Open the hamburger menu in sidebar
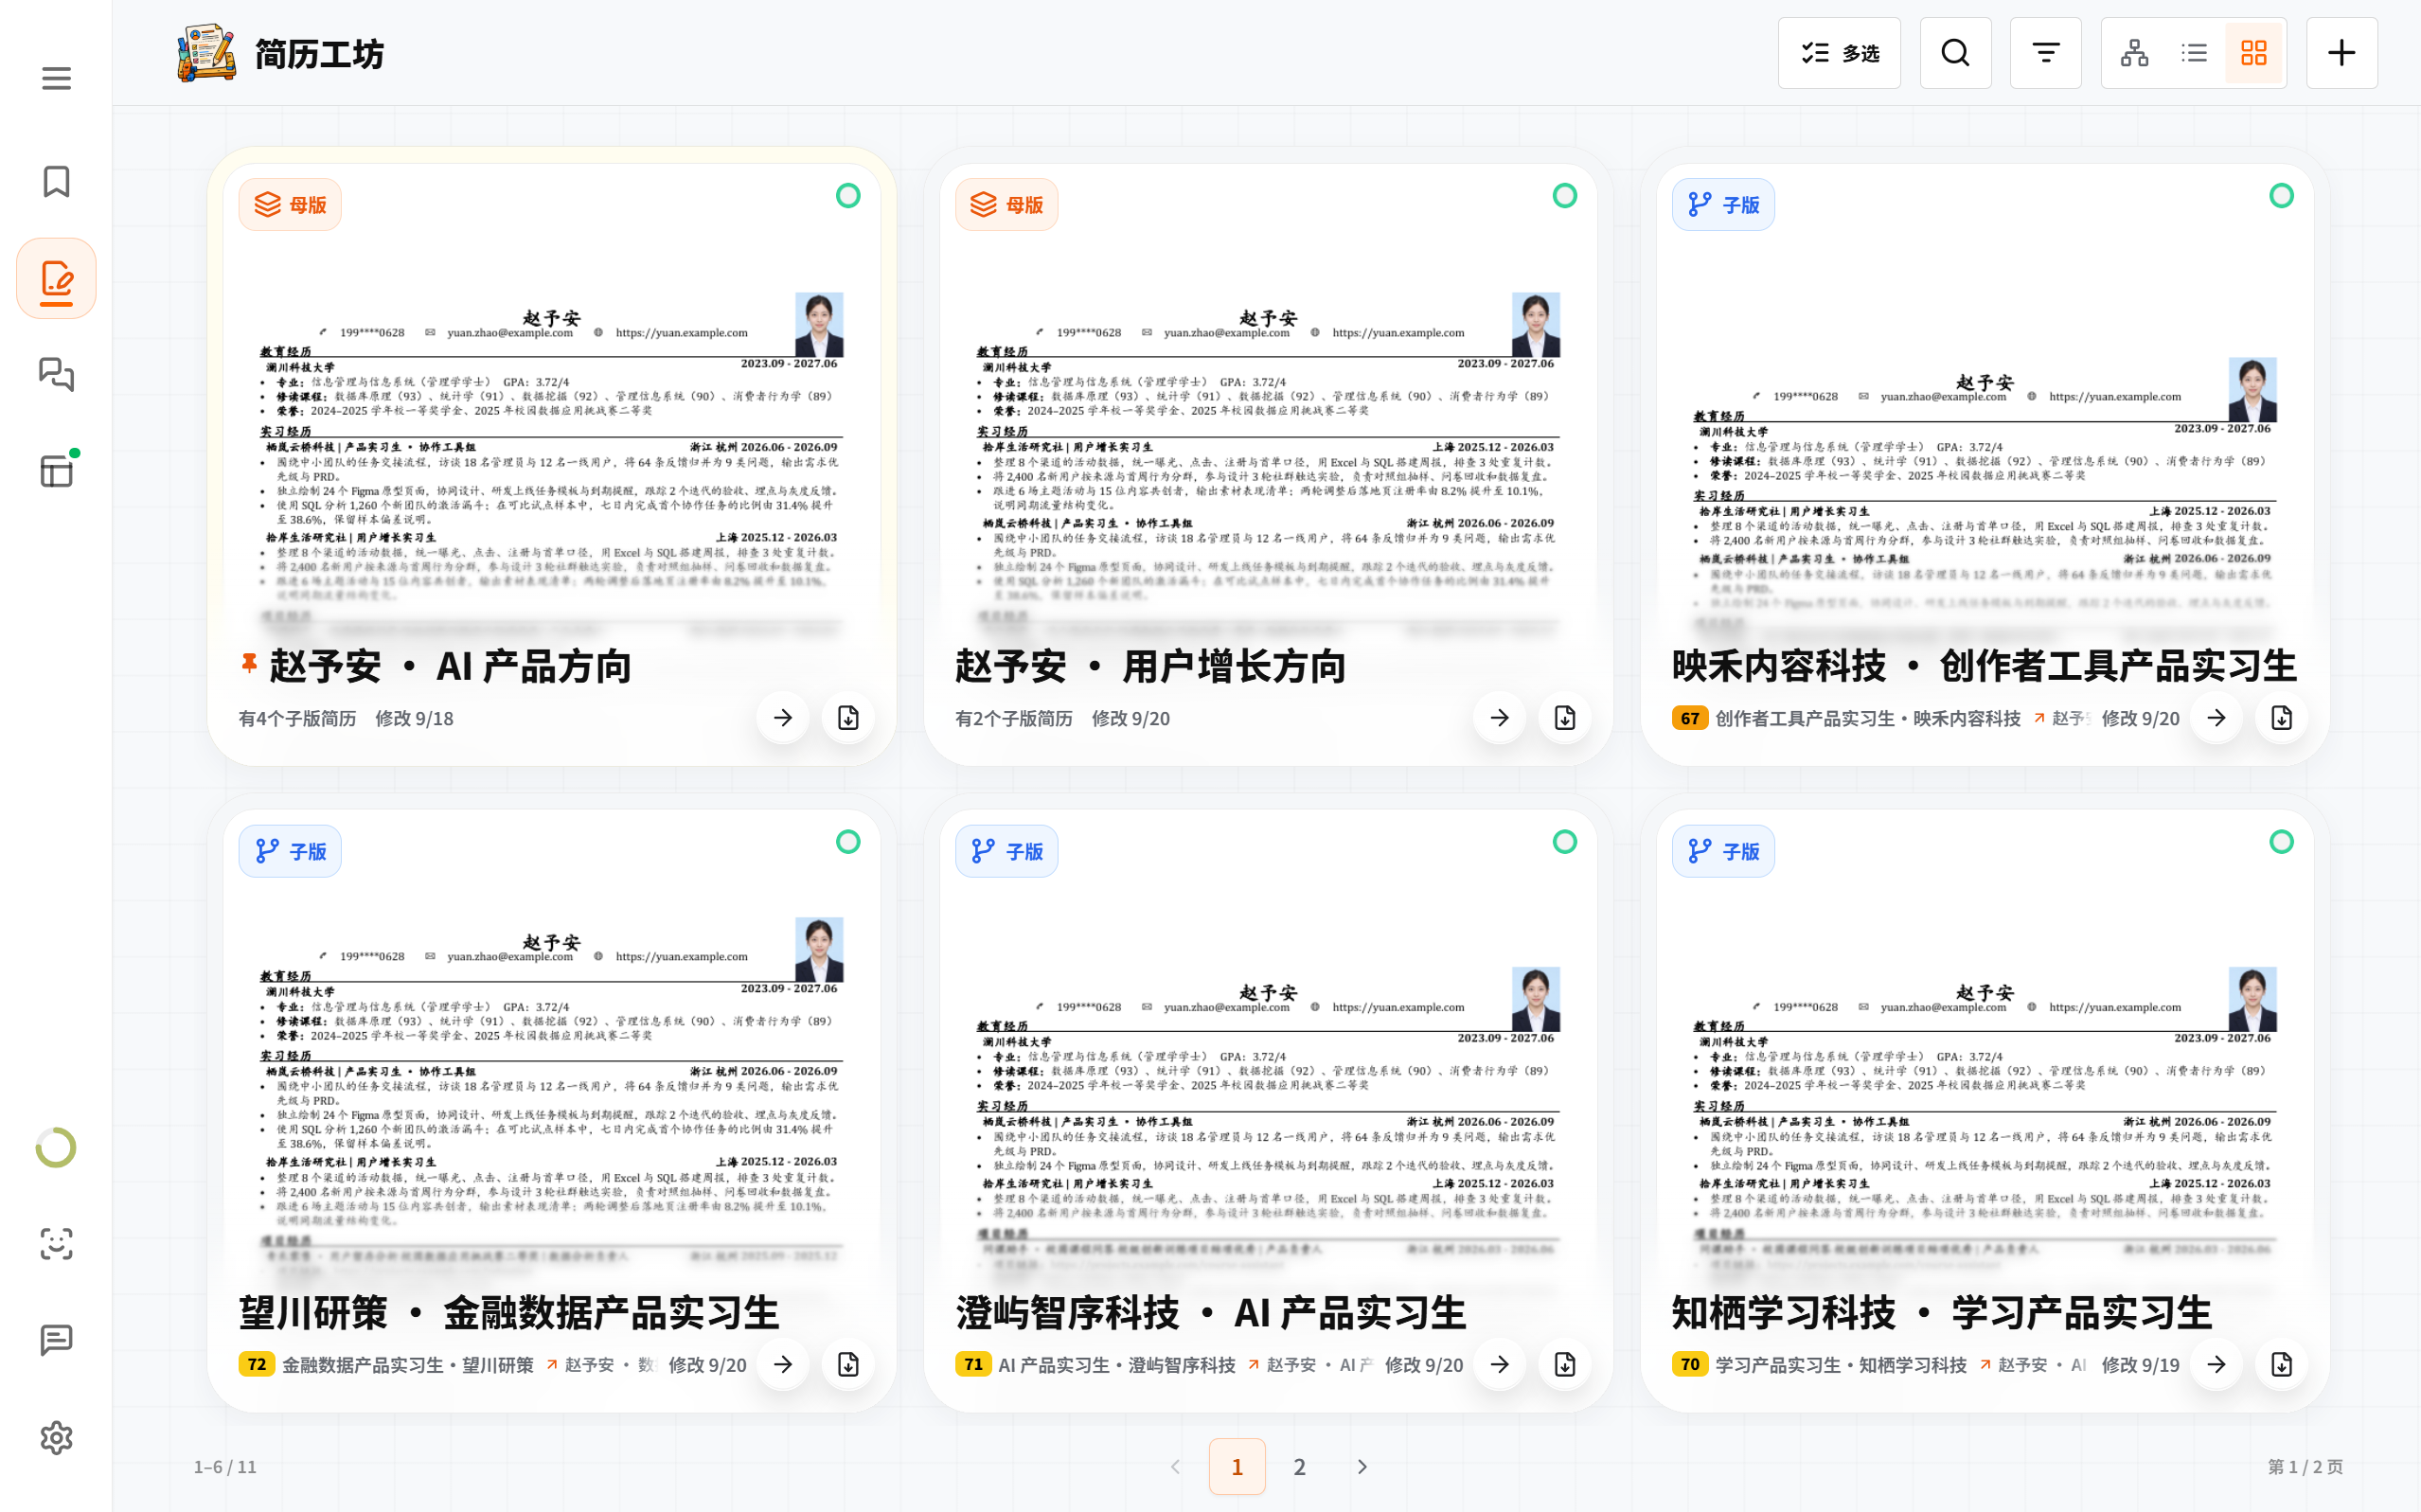 tap(56, 78)
